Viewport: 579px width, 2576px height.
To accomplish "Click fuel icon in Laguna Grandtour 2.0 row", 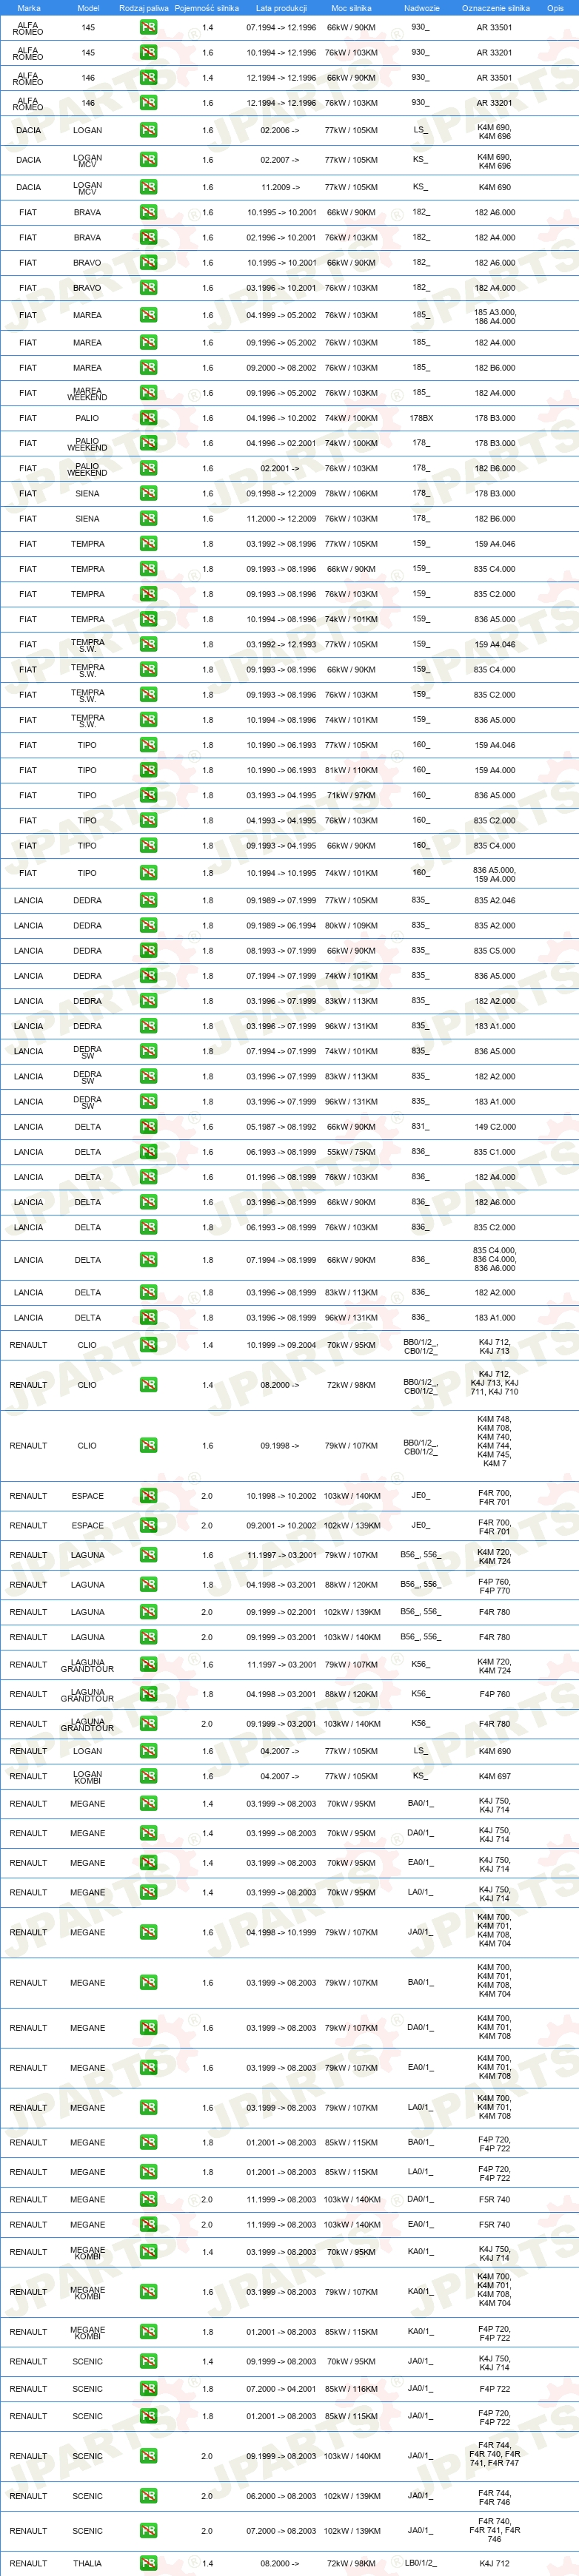I will click(x=148, y=1724).
